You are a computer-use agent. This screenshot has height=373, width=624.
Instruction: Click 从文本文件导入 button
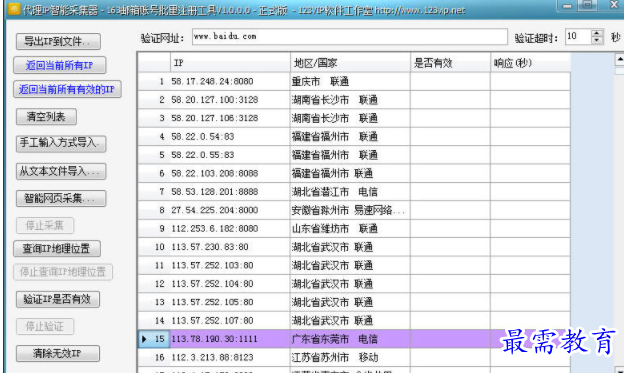pyautogui.click(x=61, y=171)
